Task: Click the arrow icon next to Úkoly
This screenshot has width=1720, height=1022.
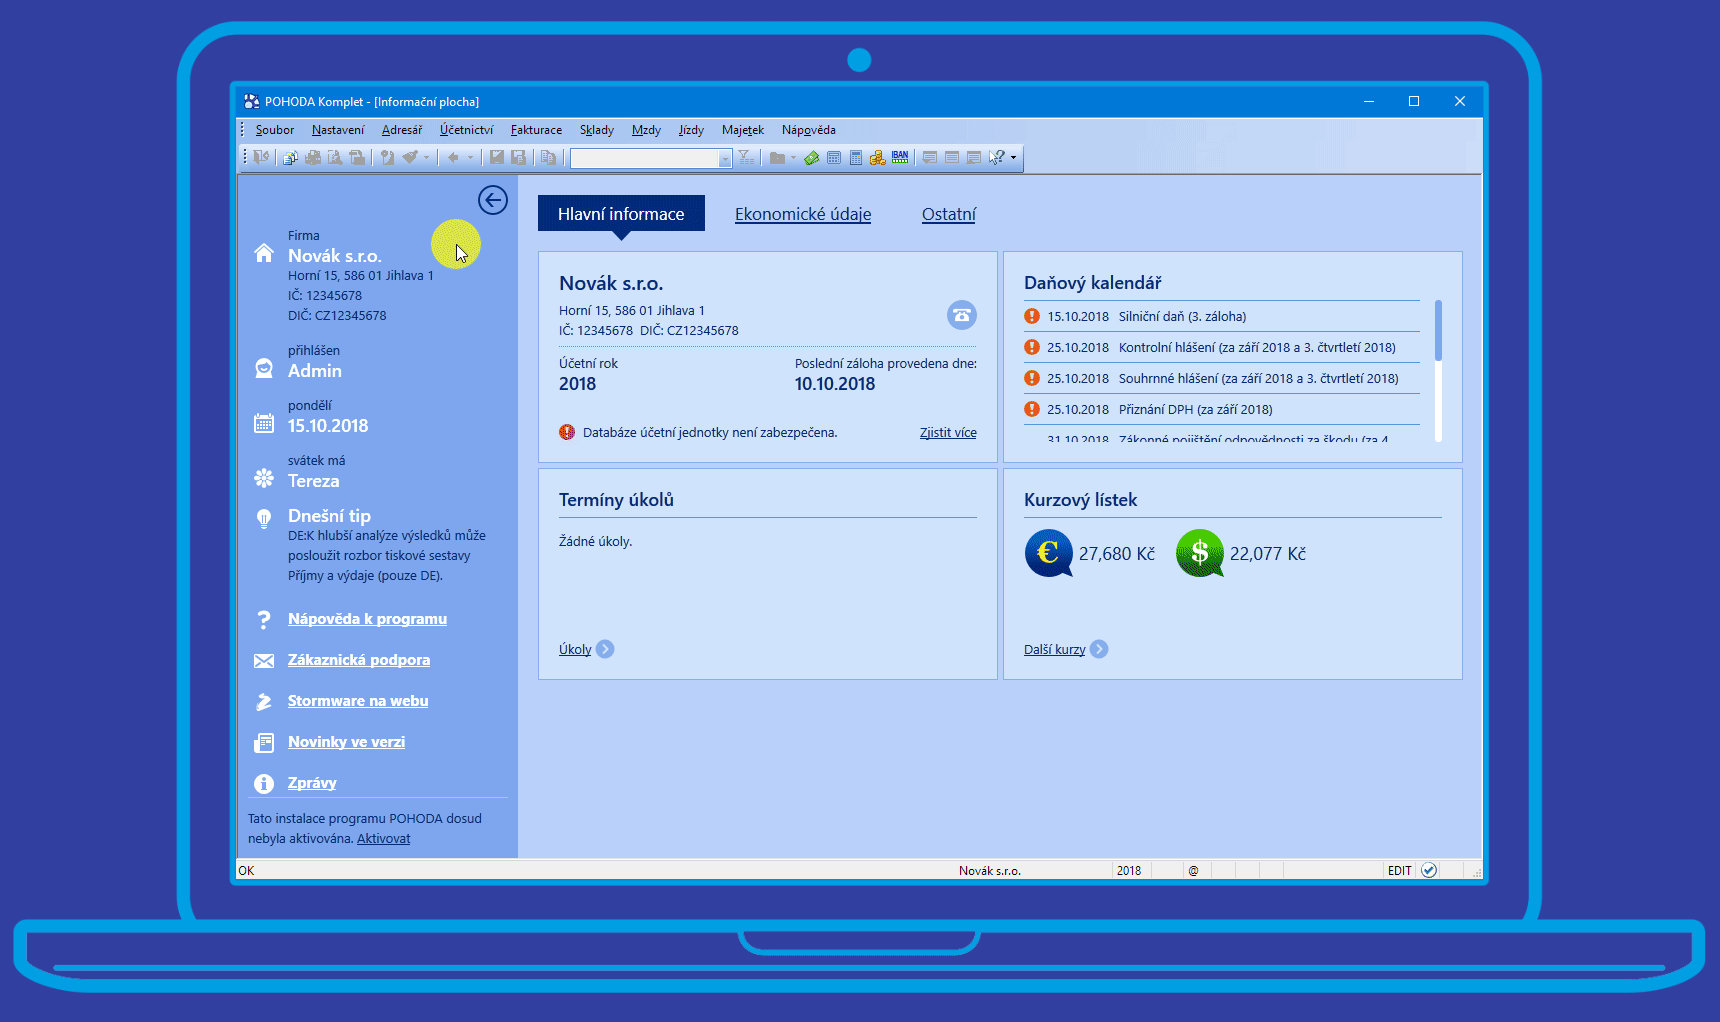Action: (605, 649)
